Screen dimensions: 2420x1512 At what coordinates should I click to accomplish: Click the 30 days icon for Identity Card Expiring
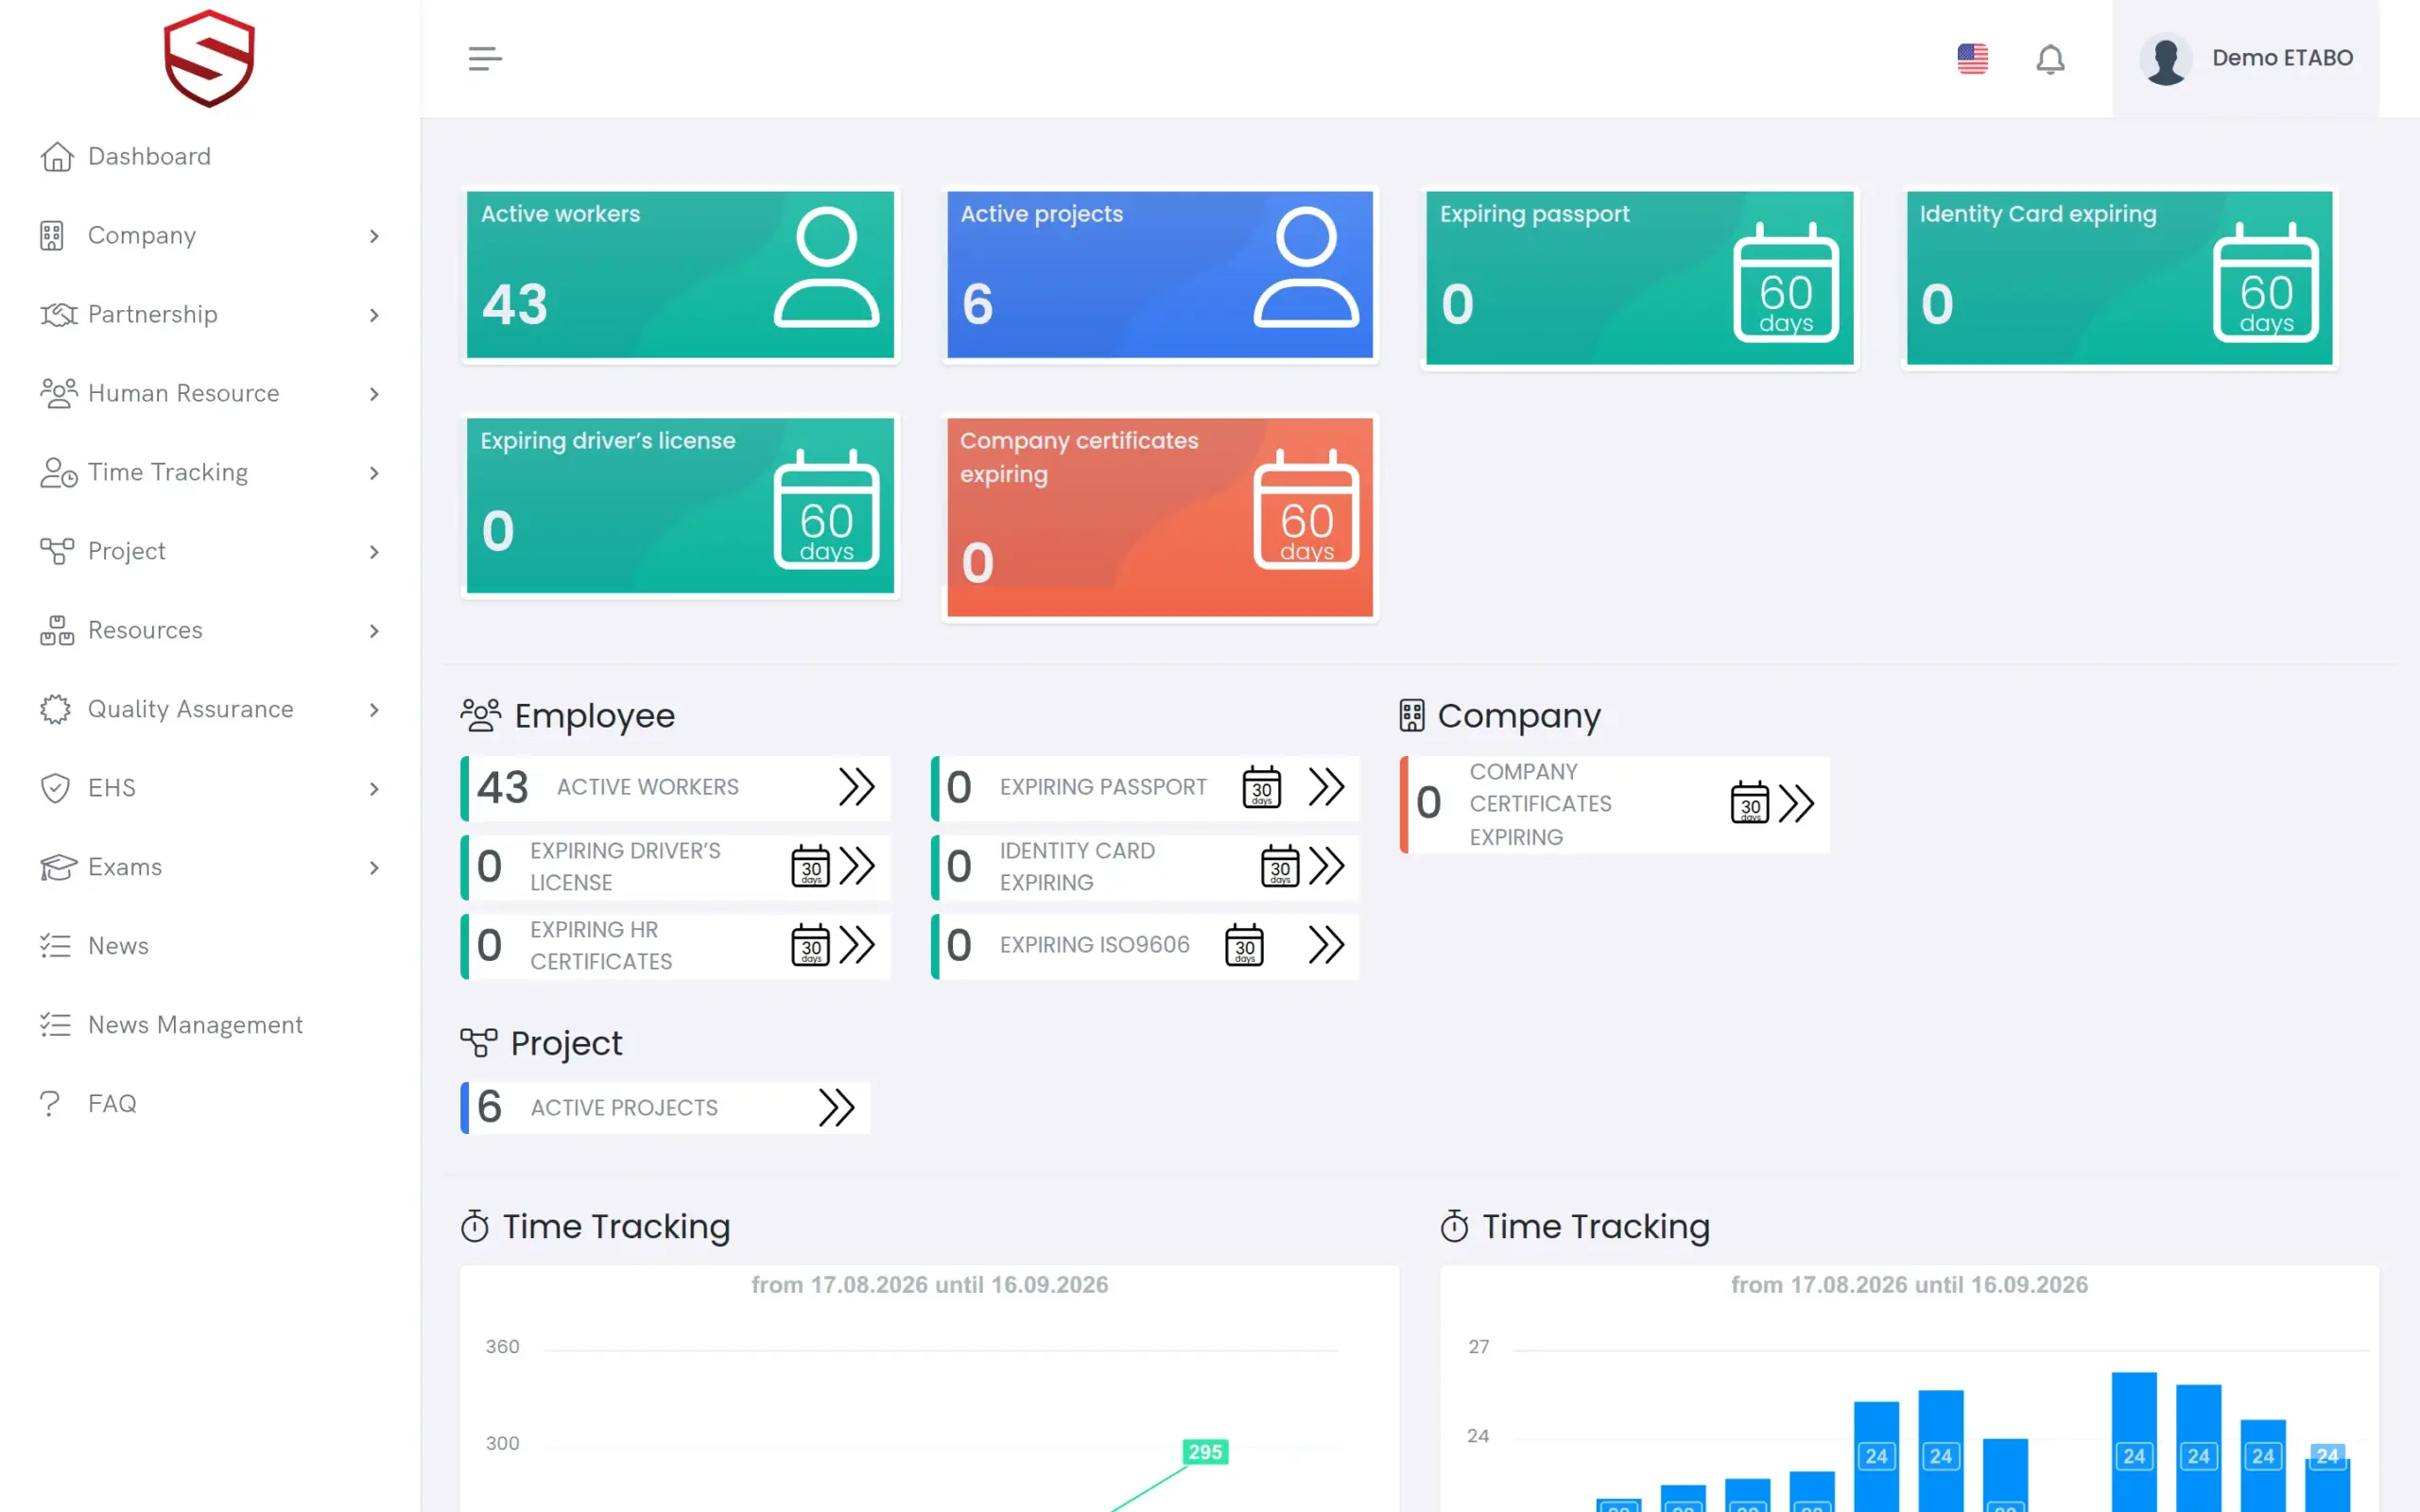pyautogui.click(x=1280, y=866)
